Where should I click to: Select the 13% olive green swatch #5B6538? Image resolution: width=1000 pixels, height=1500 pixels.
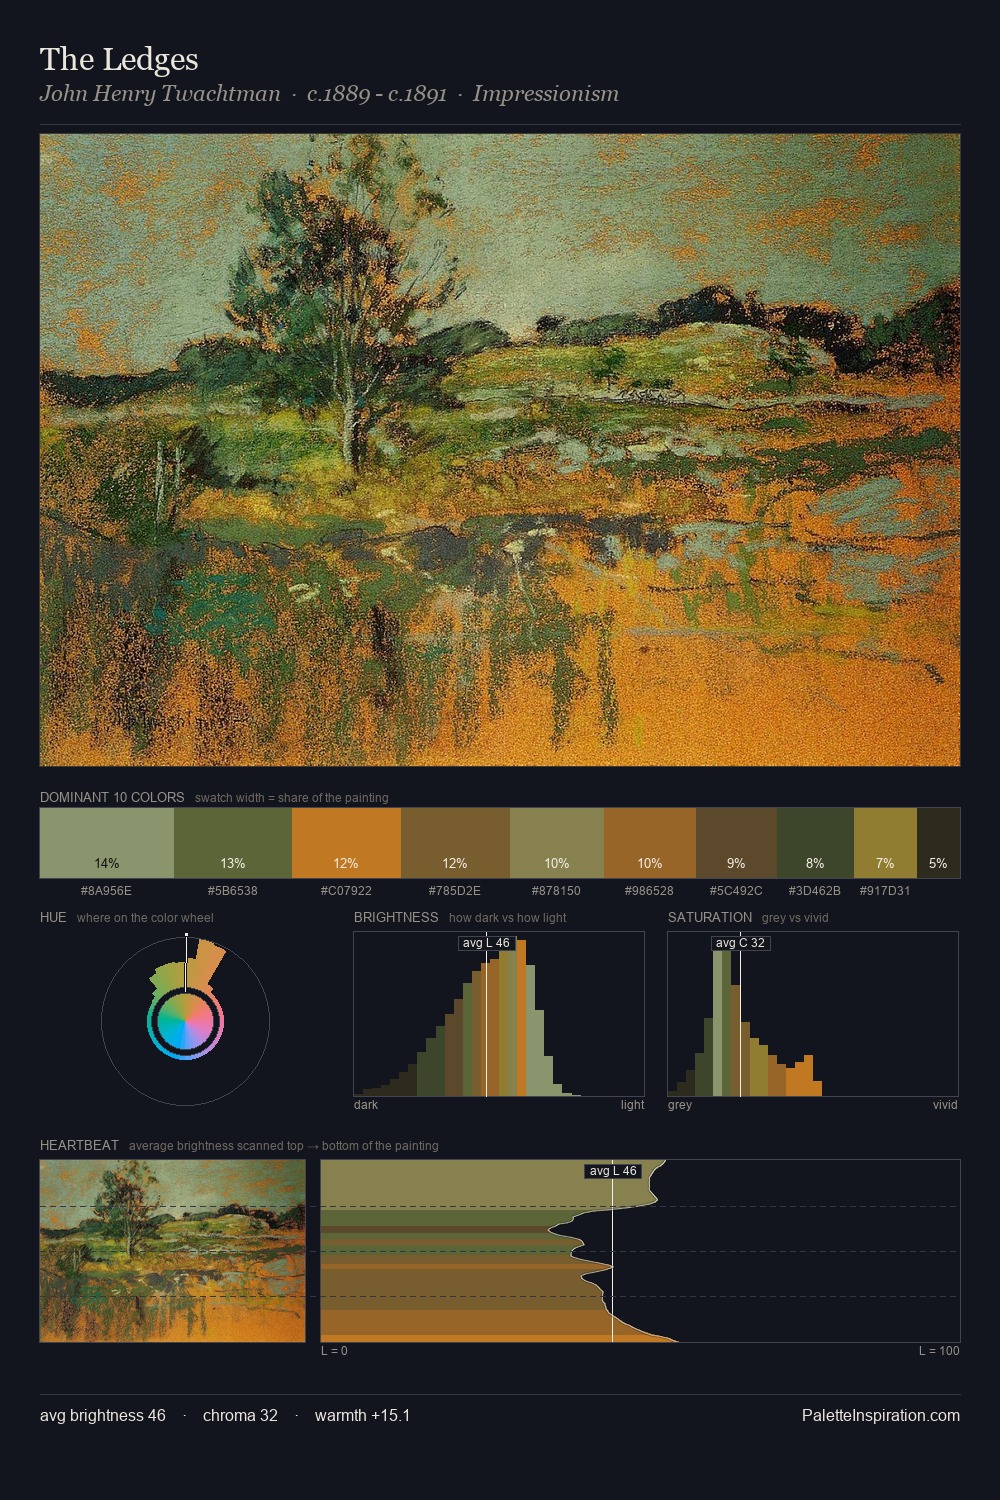click(233, 843)
